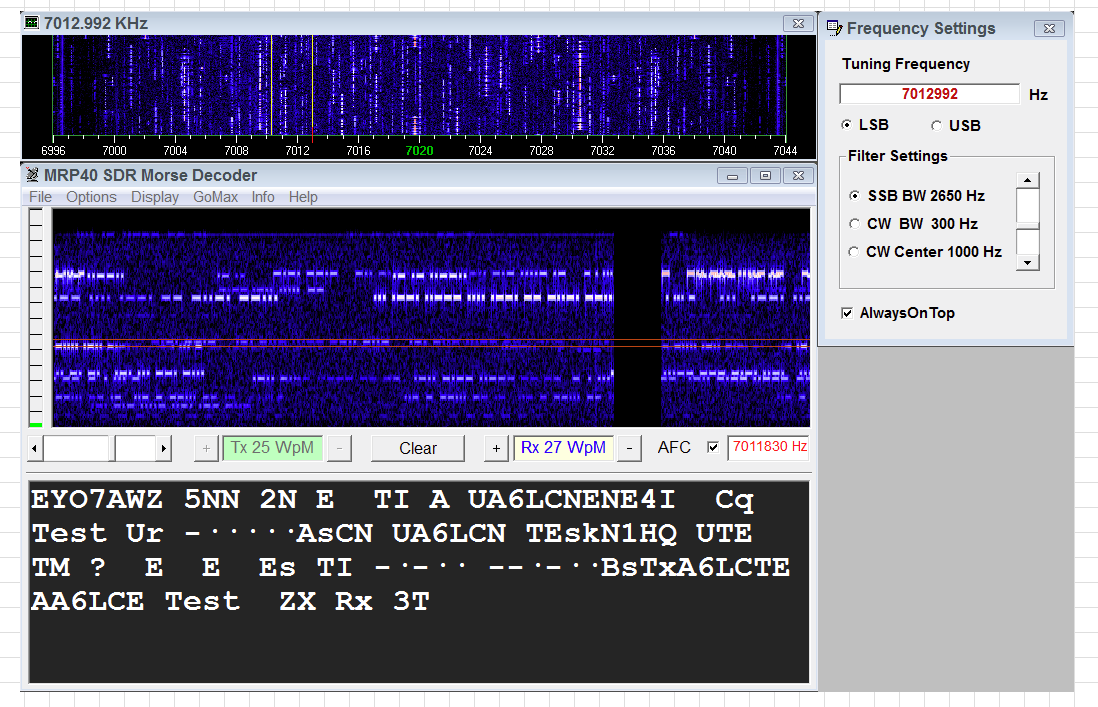Open the Options menu
Screen dimensions: 1098x707
coord(91,197)
